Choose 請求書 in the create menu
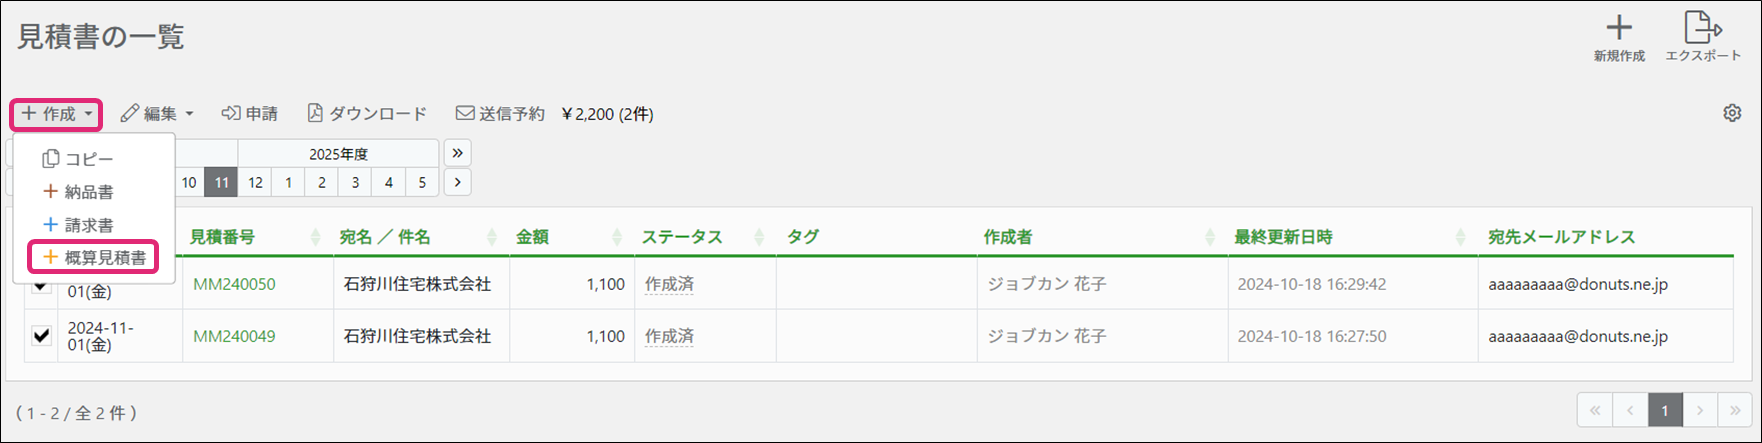 click(x=78, y=225)
